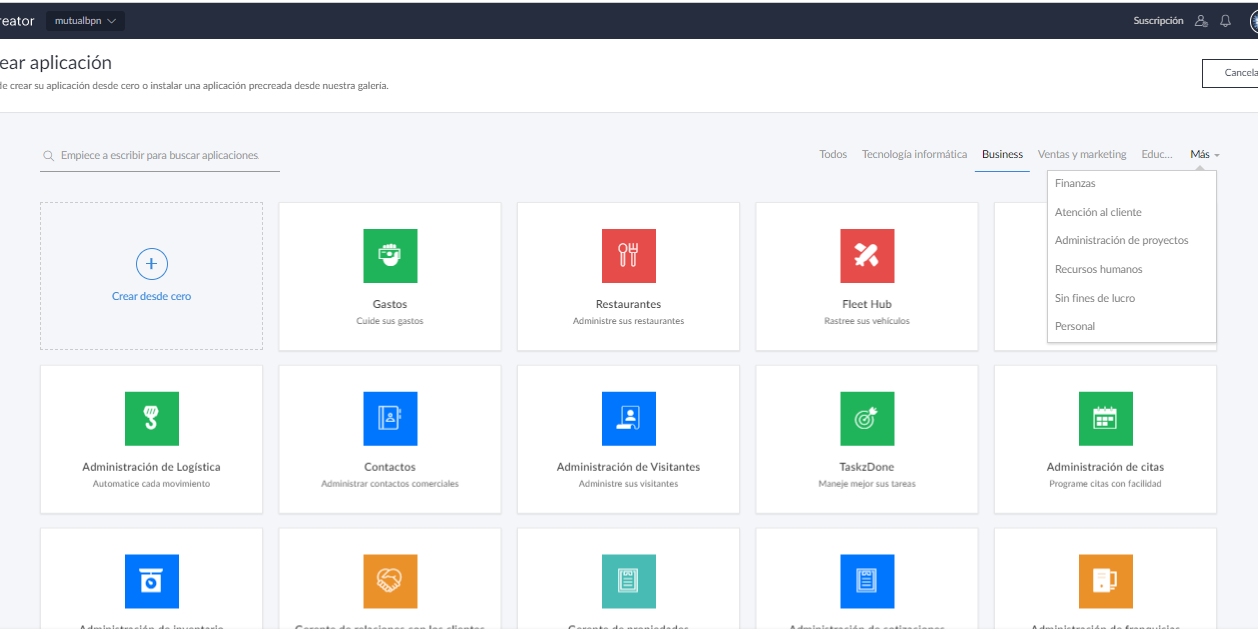Click the notification bell icon
Viewport: 1258px width, 629px height.
[1225, 20]
